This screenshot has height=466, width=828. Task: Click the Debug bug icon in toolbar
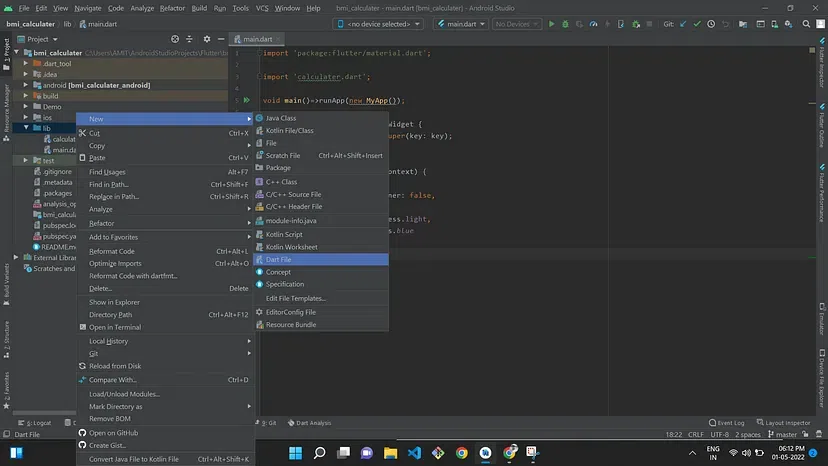[x=565, y=23]
